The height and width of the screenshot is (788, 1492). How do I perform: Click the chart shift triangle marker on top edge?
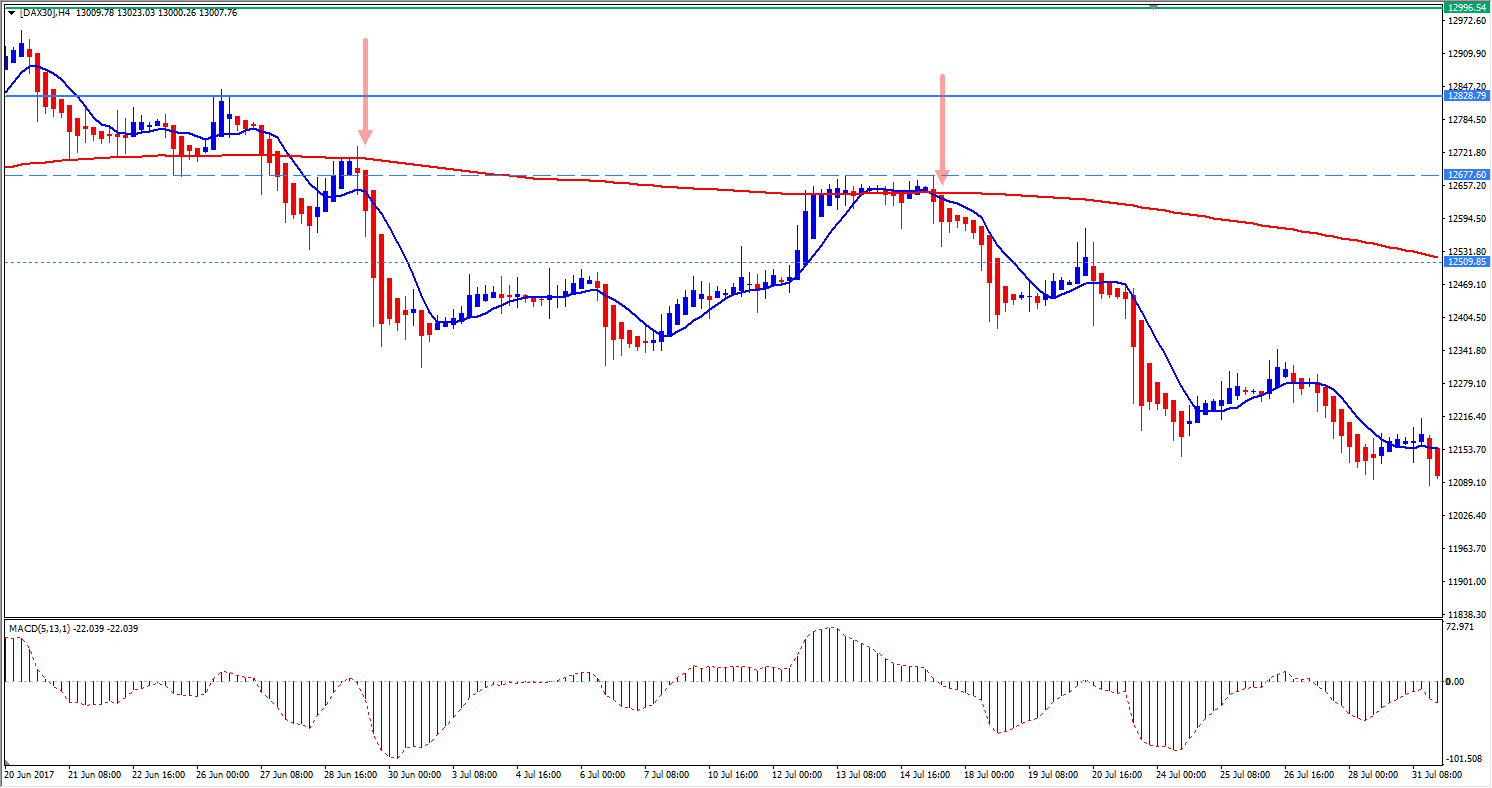pos(1154,6)
